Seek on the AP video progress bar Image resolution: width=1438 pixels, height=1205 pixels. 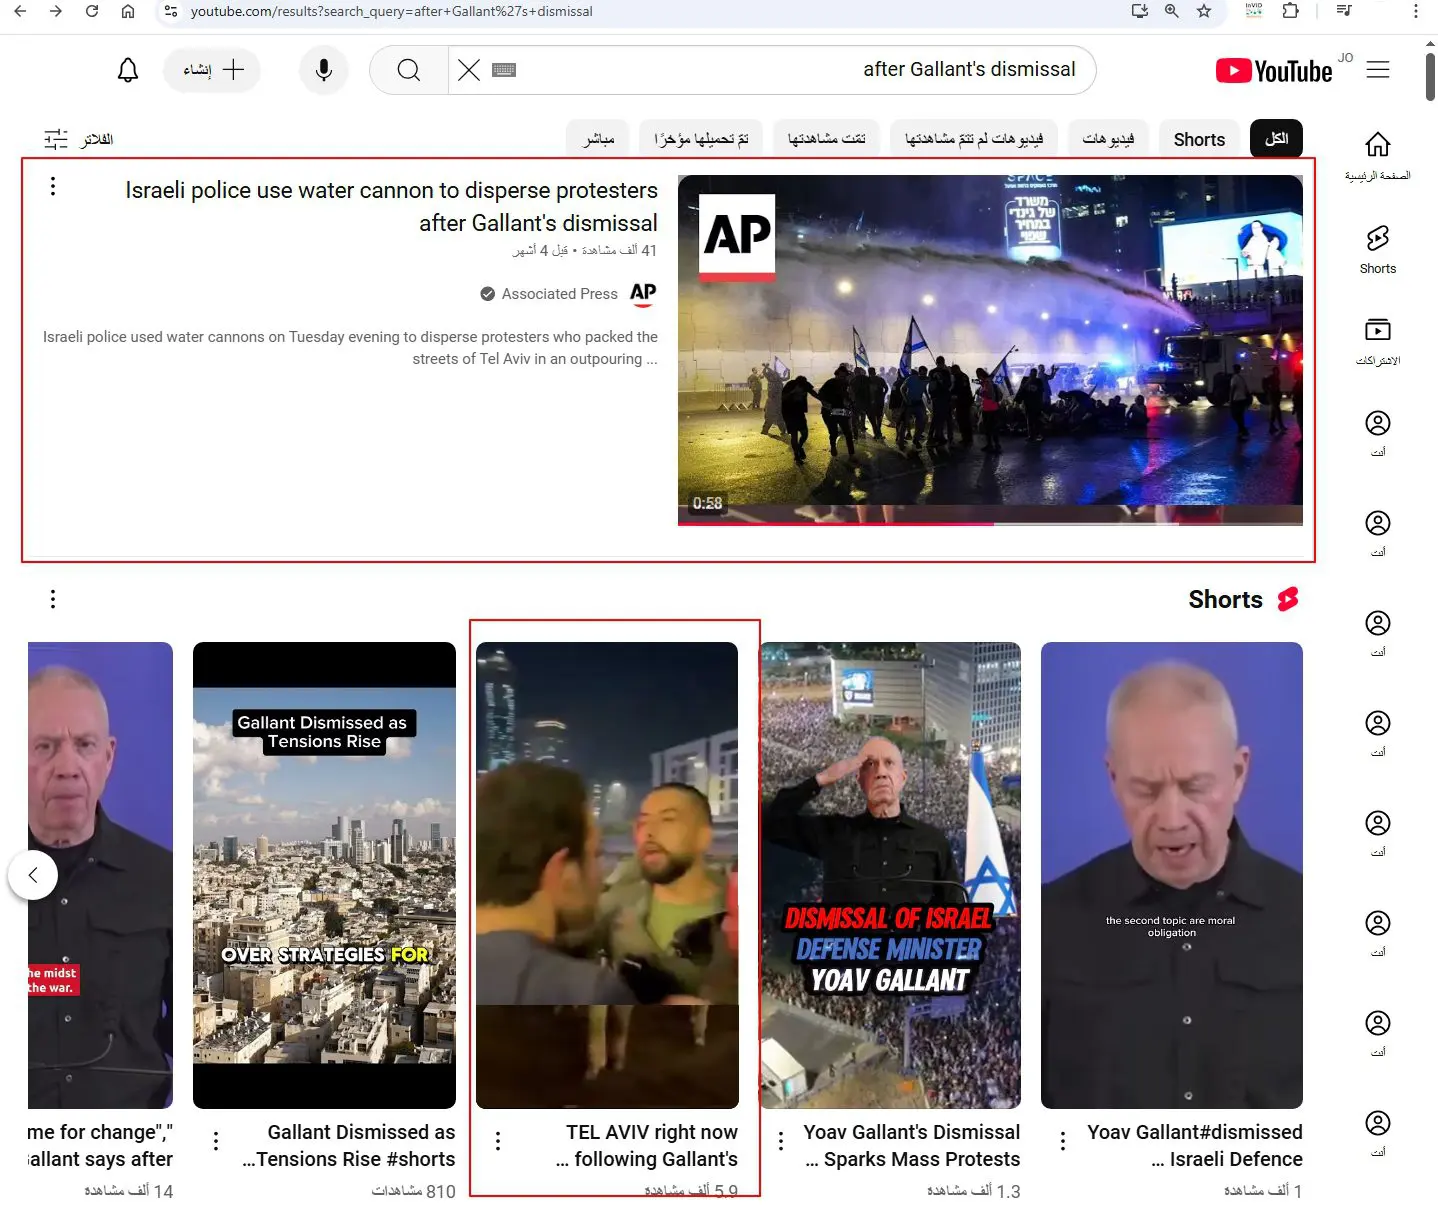tap(990, 523)
